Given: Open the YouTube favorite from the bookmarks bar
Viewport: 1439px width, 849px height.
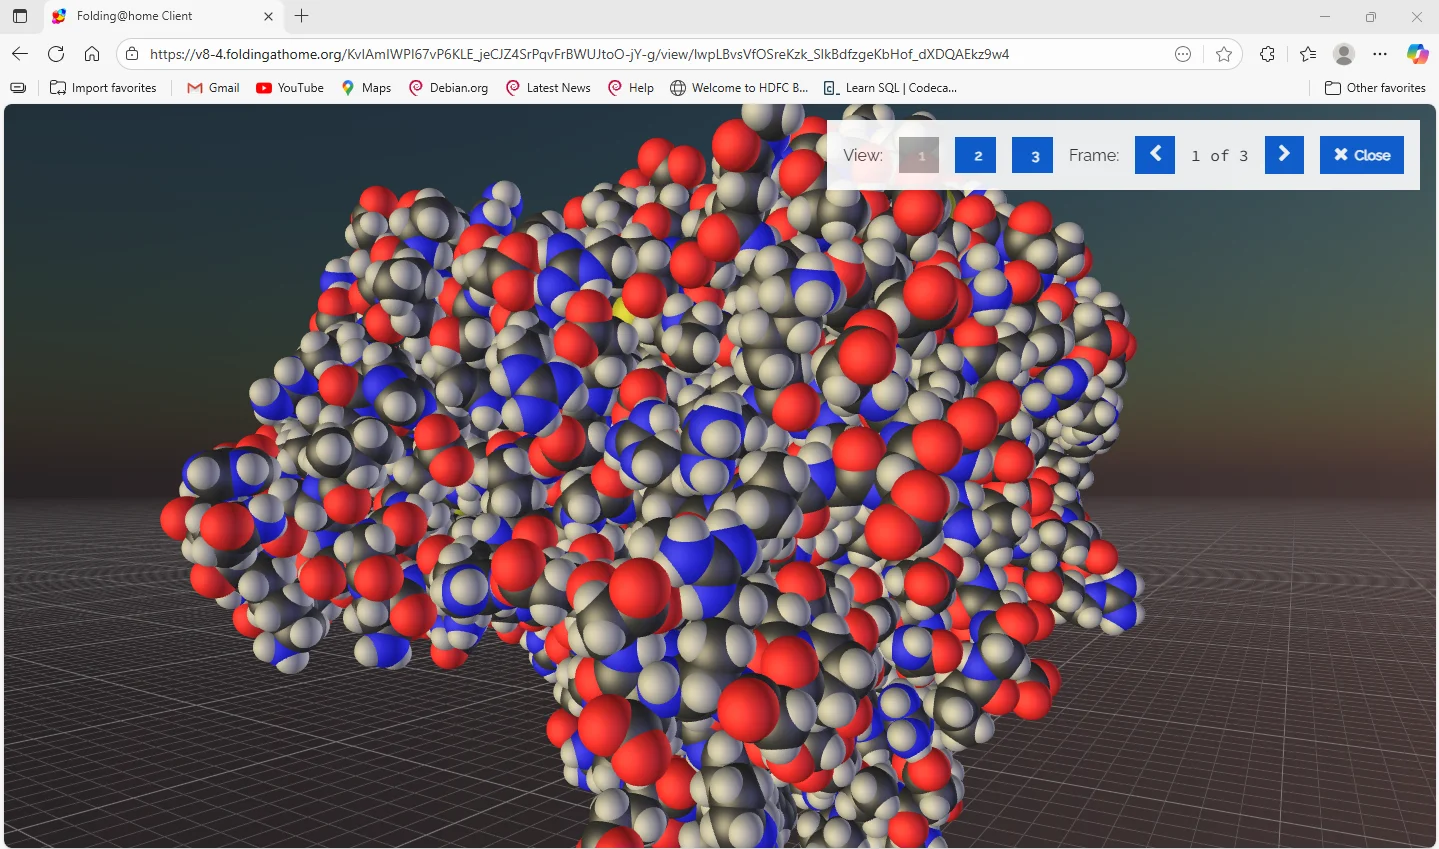Looking at the screenshot, I should (289, 88).
